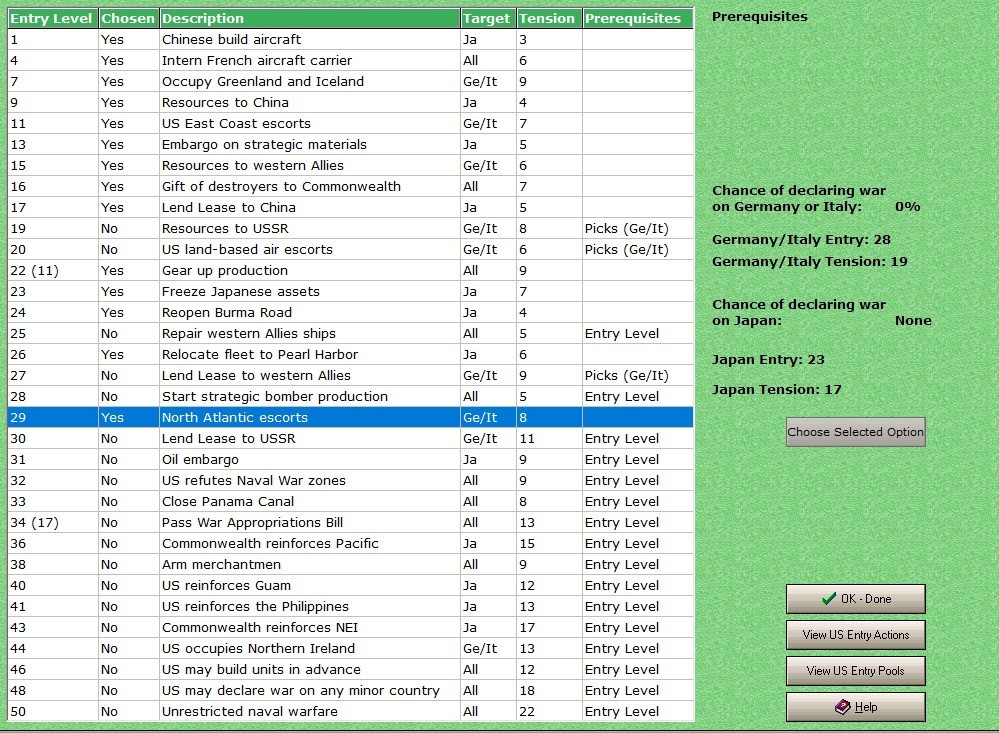Click the Description column header
The width and height of the screenshot is (999, 733).
click(x=310, y=18)
